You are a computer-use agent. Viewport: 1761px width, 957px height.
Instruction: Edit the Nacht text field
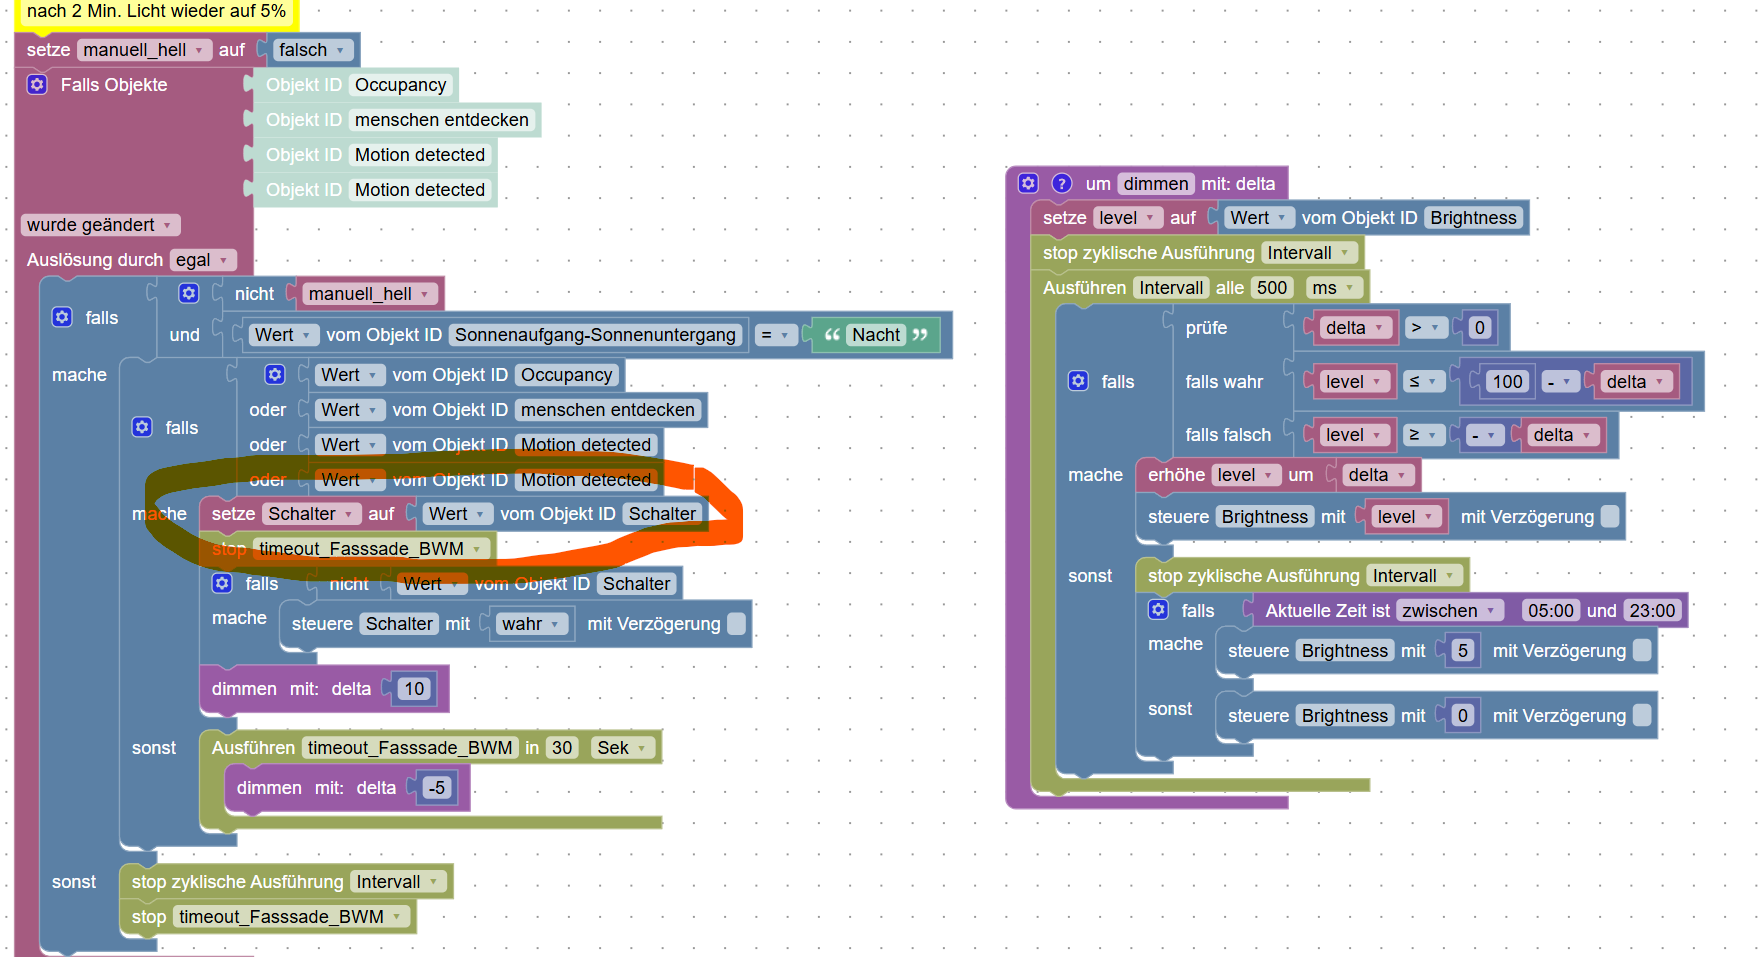(x=876, y=335)
